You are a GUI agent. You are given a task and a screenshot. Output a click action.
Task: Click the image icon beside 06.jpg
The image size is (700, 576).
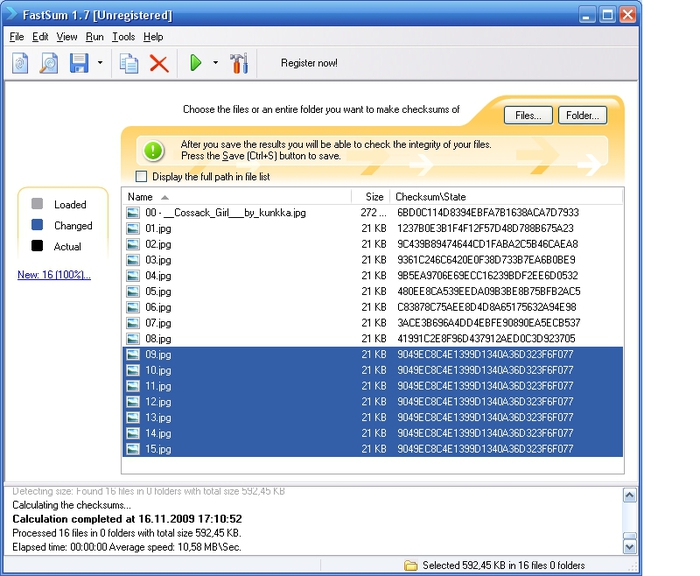(133, 307)
